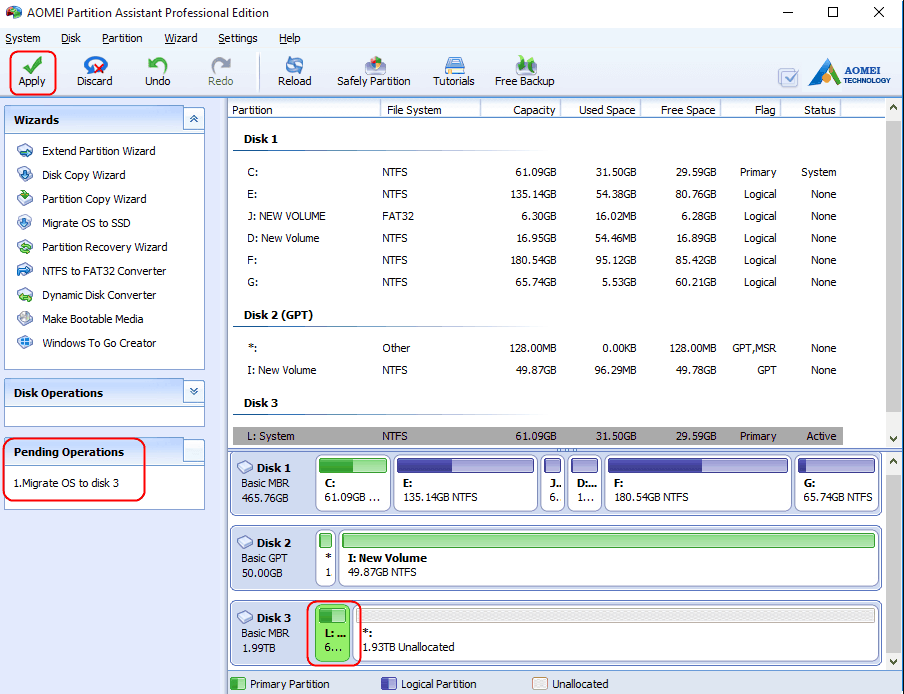
Task: Apply the pending operations
Action: [x=32, y=72]
